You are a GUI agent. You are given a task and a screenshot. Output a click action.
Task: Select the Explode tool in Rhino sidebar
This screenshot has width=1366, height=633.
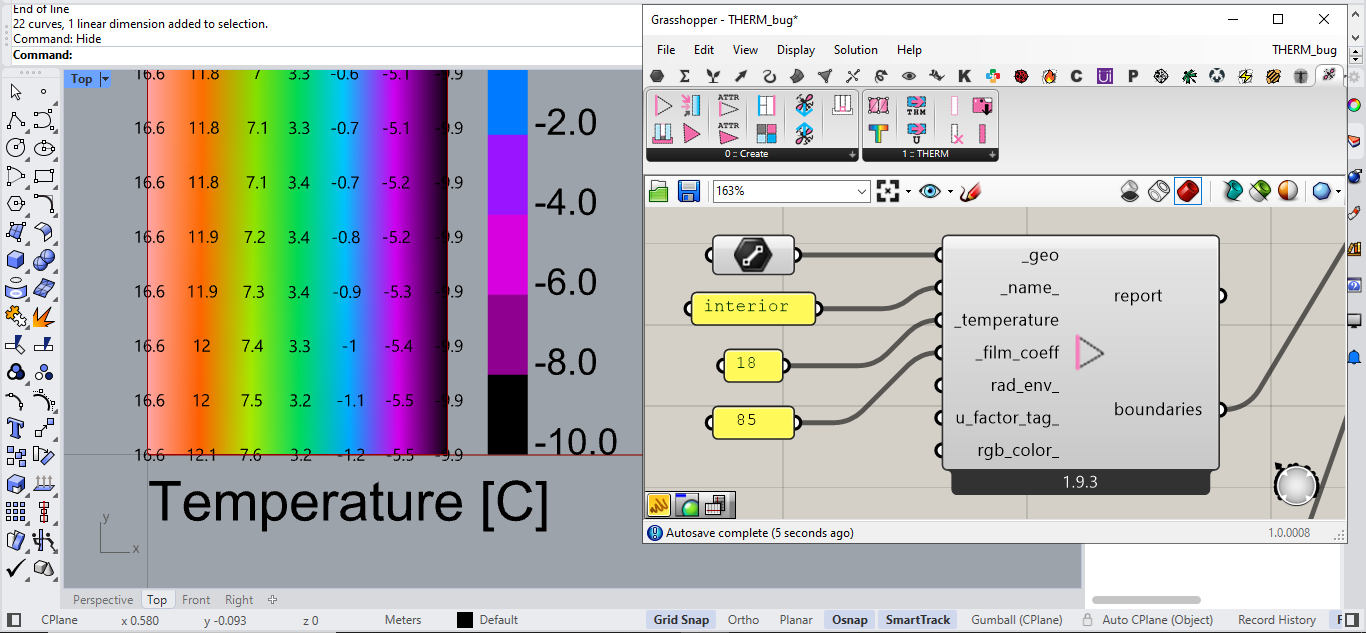(44, 317)
